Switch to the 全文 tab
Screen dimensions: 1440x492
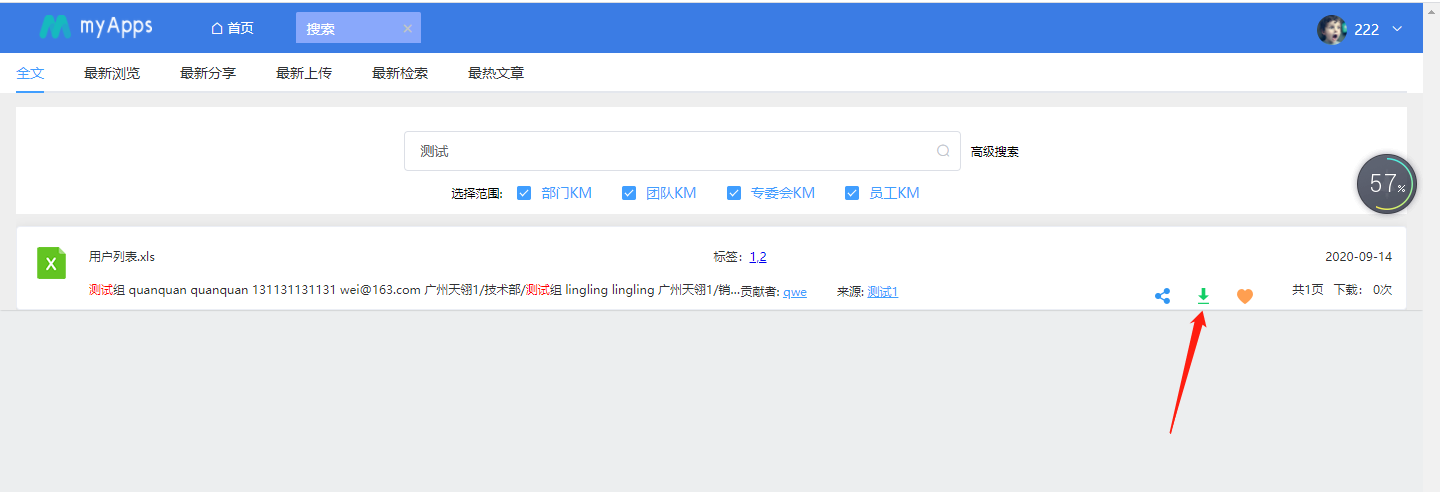(30, 73)
